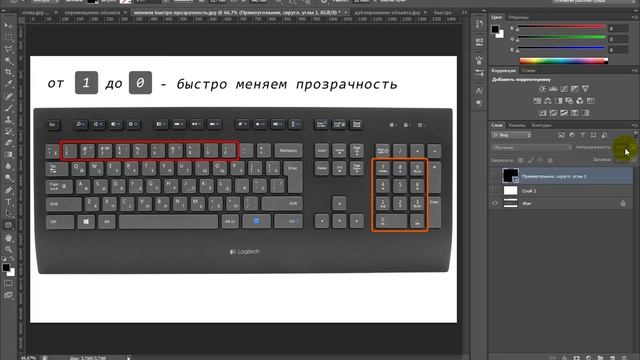This screenshot has height=360, width=640.
Task: Toggle lock all padlock icon
Action: pyautogui.click(x=550, y=160)
